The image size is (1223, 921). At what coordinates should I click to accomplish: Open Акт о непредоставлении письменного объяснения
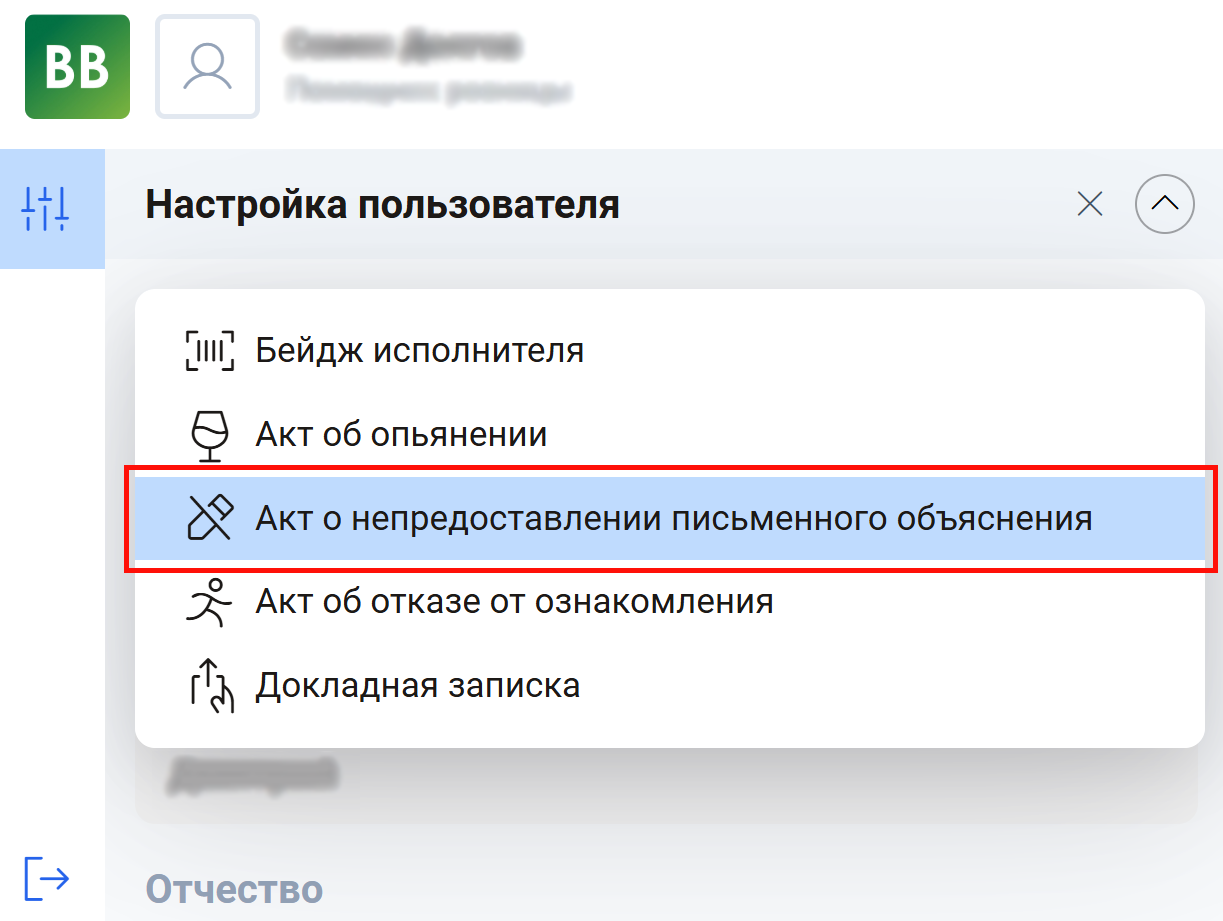click(x=669, y=519)
